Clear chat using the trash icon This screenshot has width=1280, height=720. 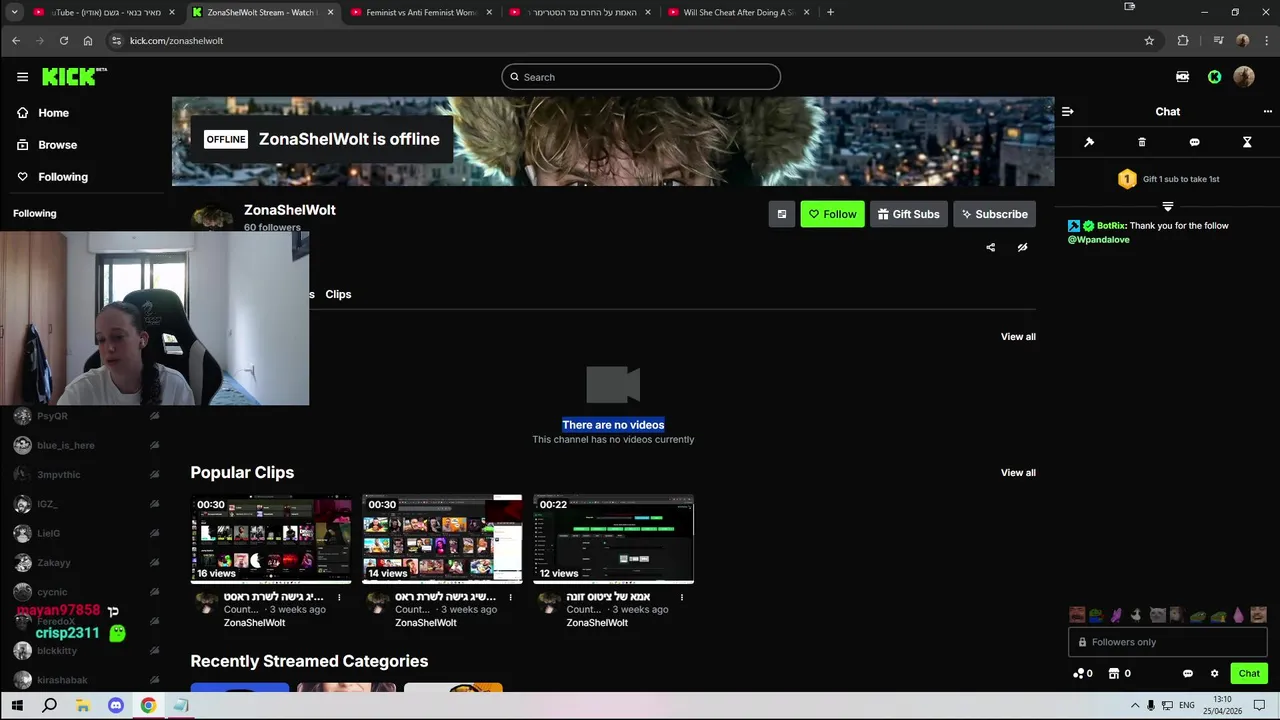(x=1142, y=142)
